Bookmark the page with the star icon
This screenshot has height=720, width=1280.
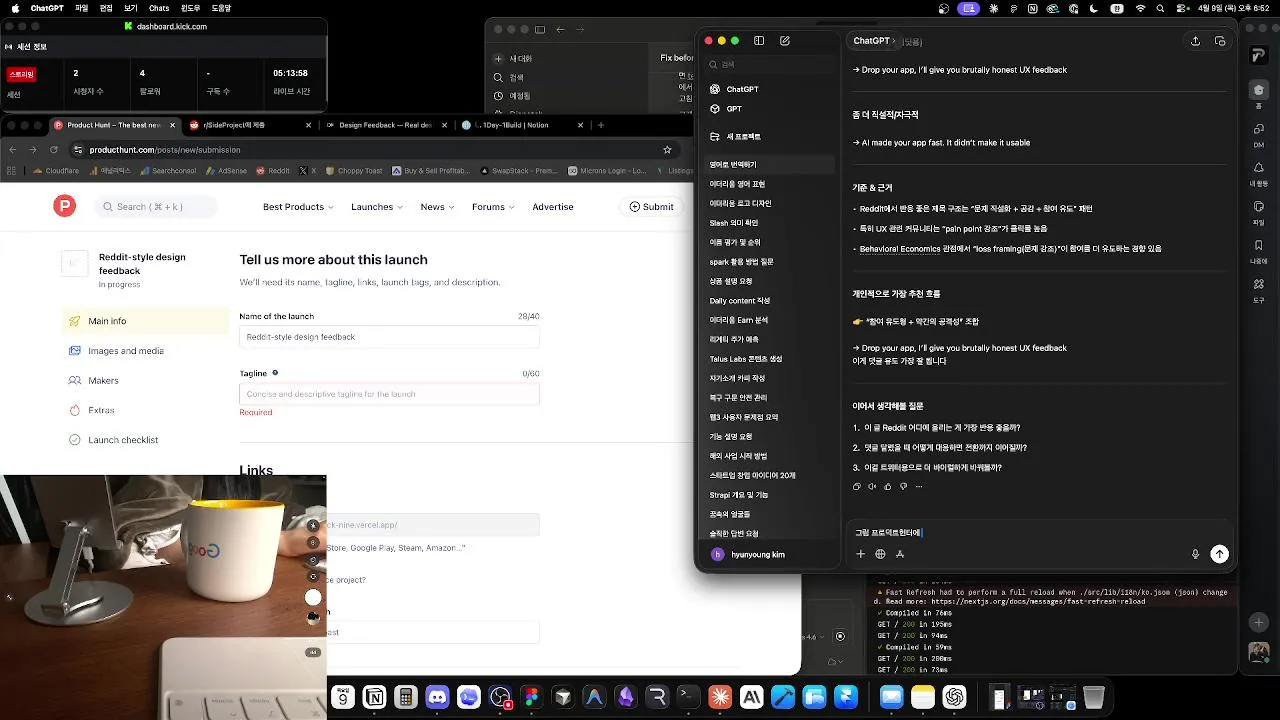coord(667,150)
